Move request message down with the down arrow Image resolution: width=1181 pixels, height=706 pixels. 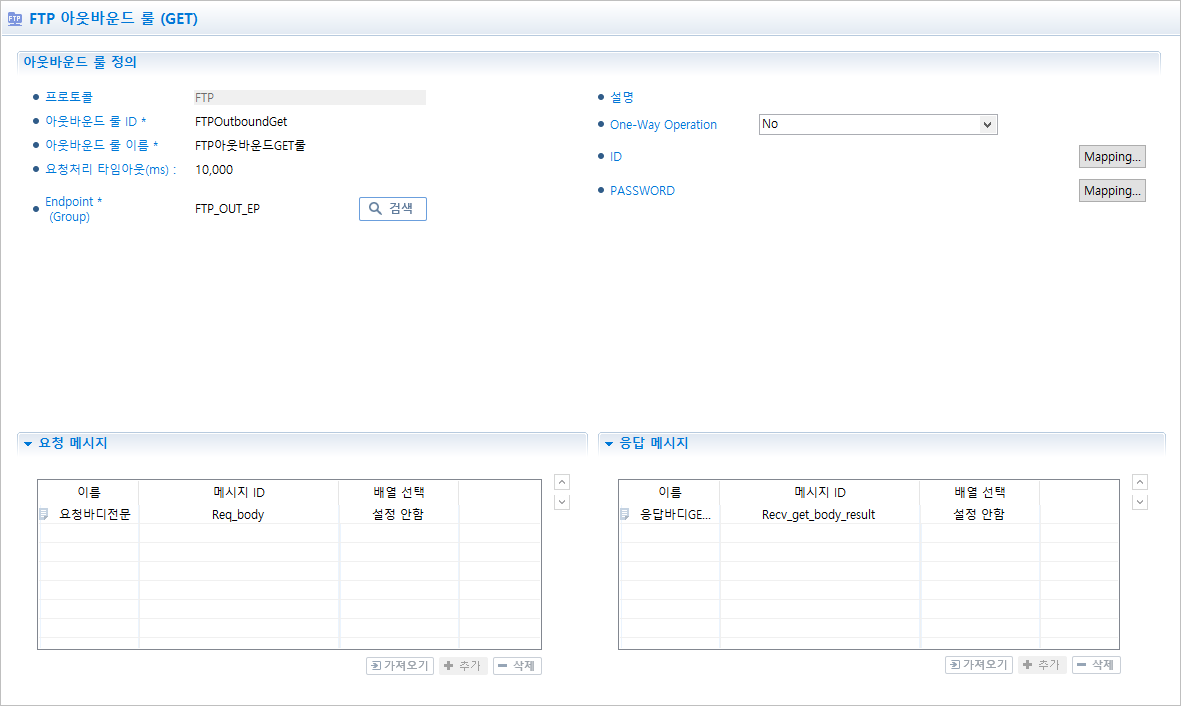coord(562,502)
